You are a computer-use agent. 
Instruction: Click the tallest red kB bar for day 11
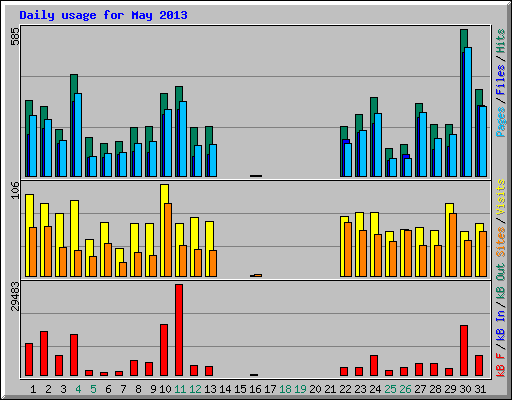179,330
